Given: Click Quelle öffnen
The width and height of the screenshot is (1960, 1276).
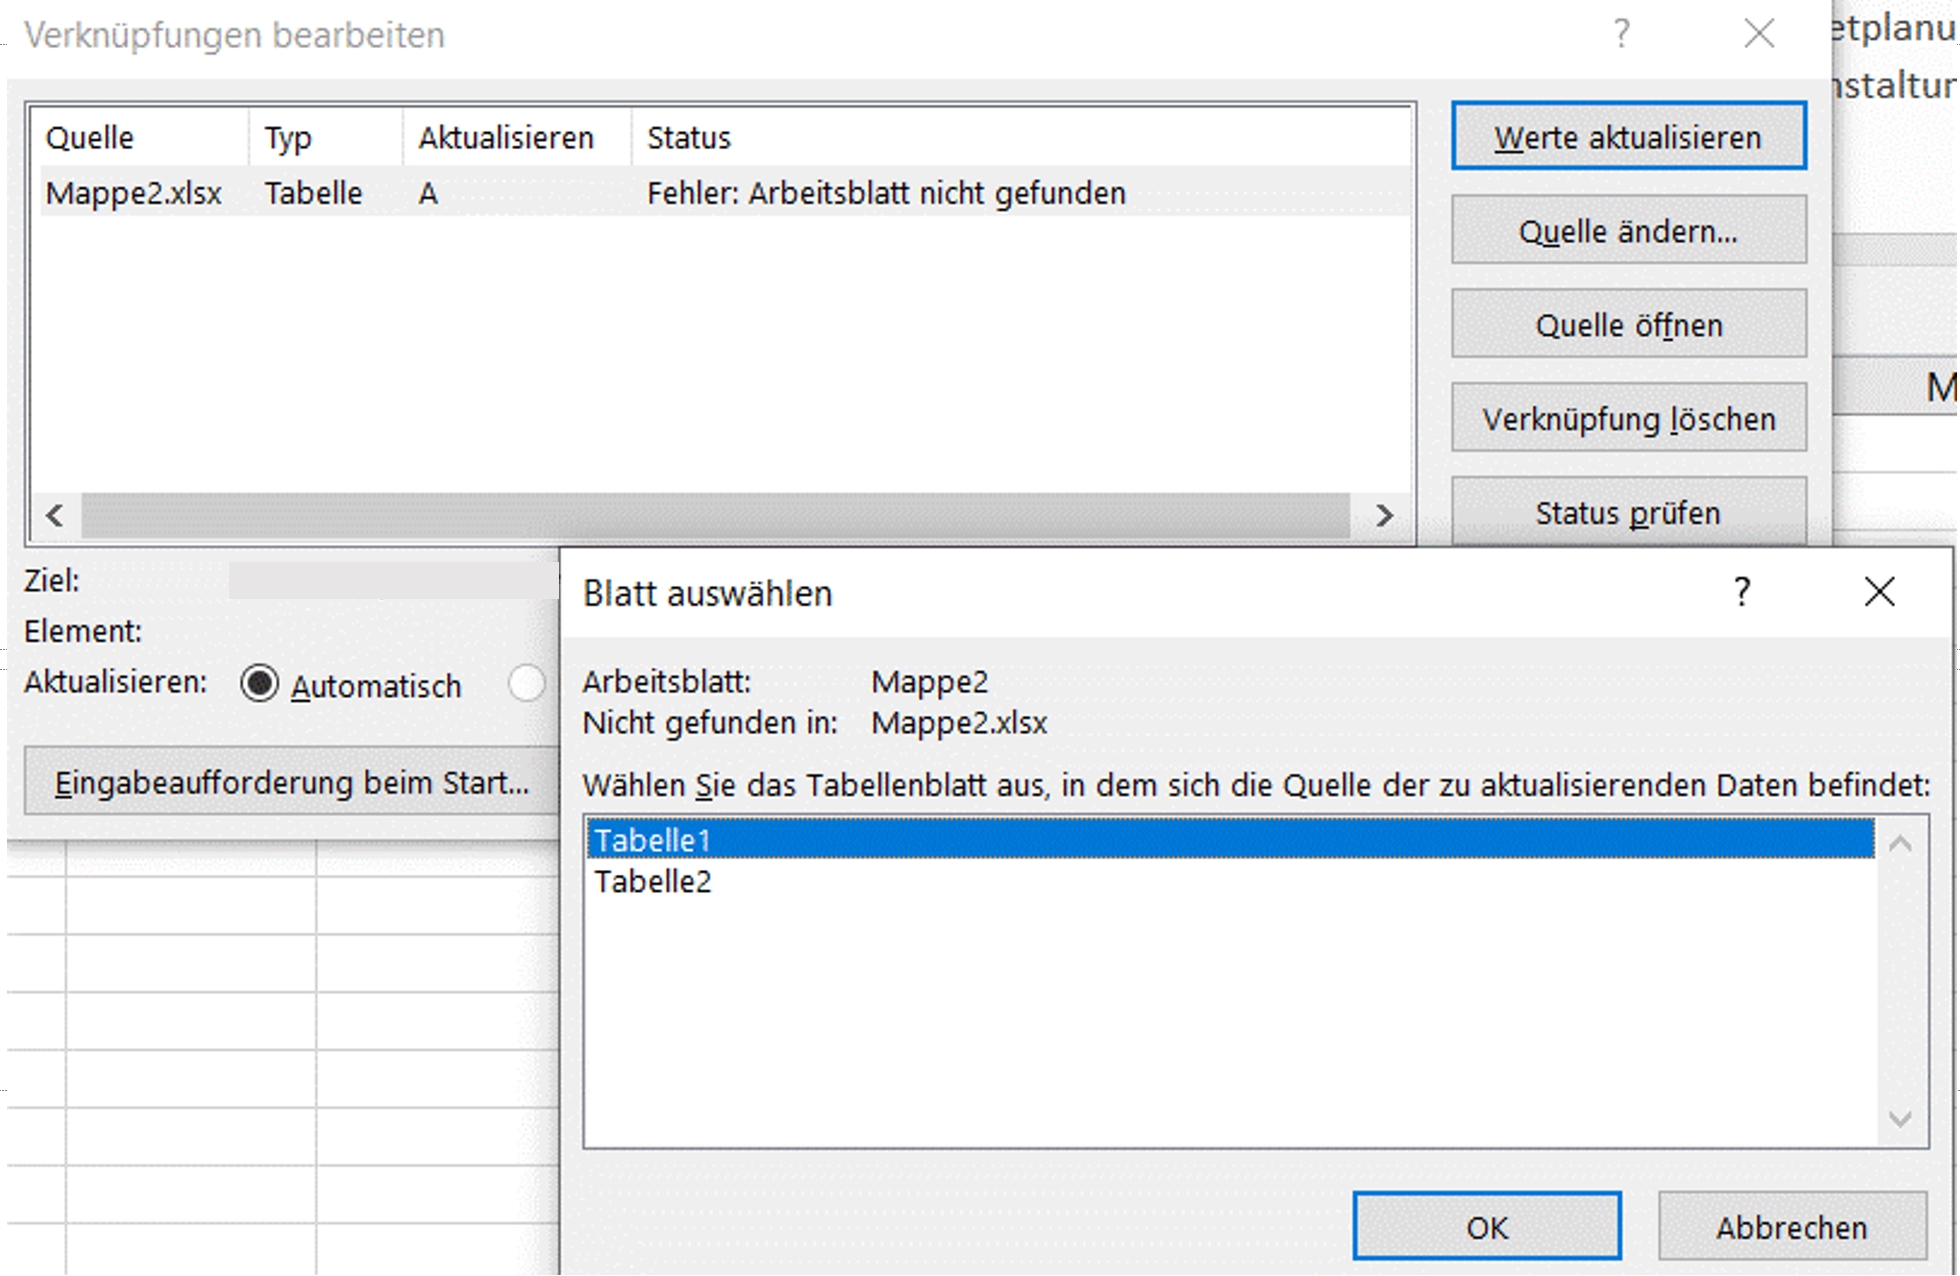Looking at the screenshot, I should [1627, 324].
